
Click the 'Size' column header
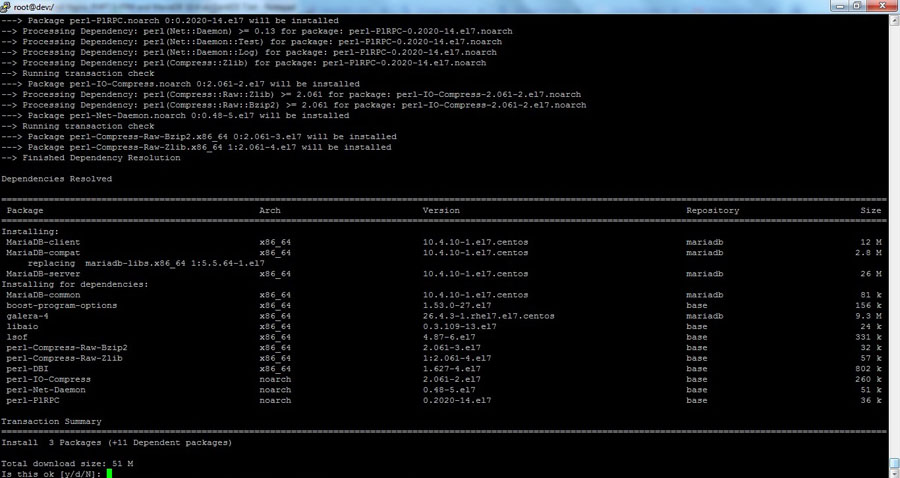(870, 211)
